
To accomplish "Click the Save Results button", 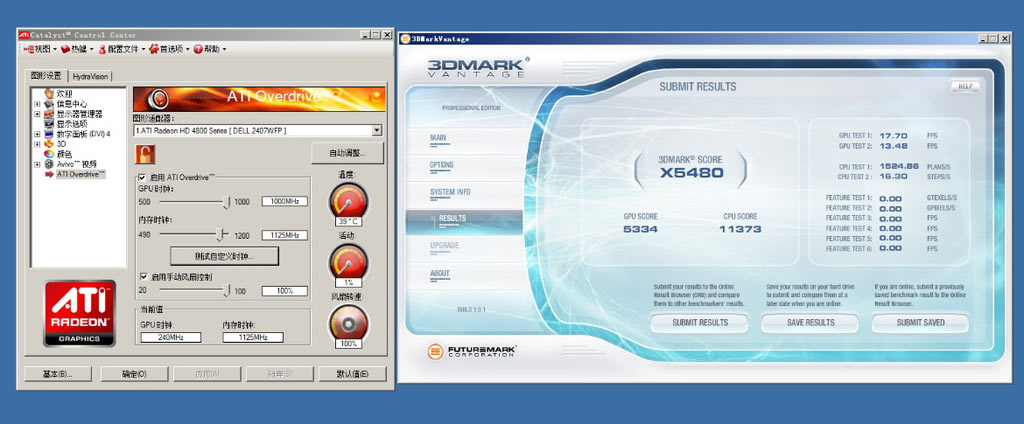I will pyautogui.click(x=810, y=322).
